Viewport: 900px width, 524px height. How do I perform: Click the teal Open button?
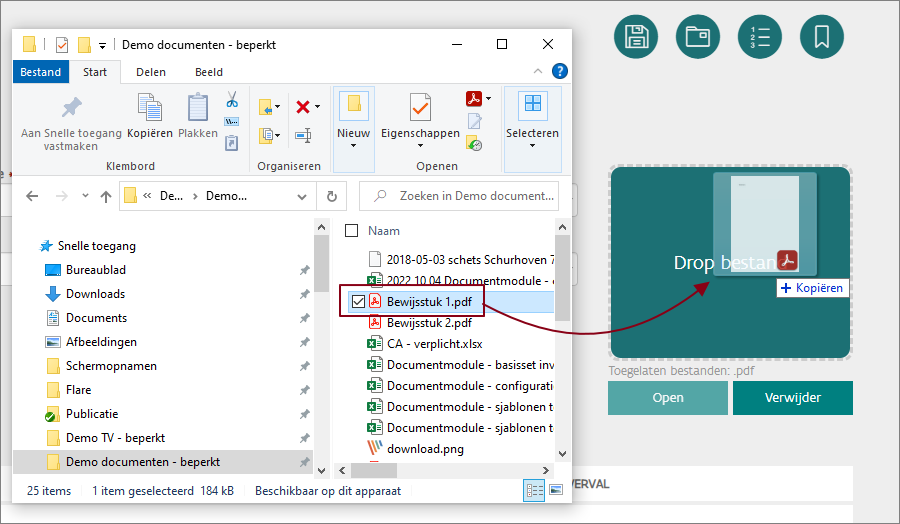pos(668,398)
